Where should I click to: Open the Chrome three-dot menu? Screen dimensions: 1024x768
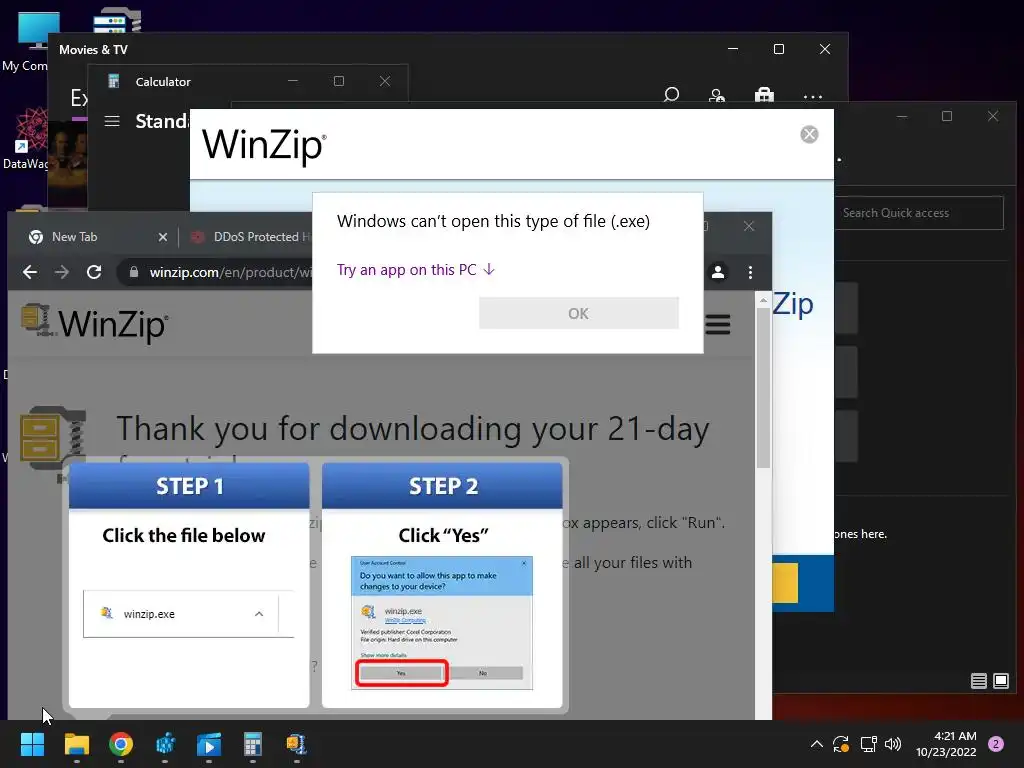[x=750, y=272]
